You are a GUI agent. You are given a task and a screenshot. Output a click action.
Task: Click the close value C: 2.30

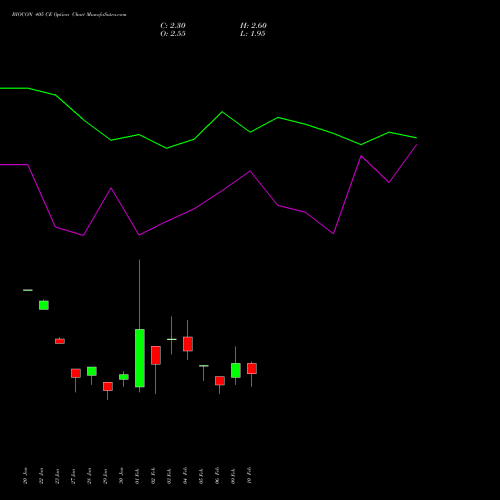click(173, 26)
